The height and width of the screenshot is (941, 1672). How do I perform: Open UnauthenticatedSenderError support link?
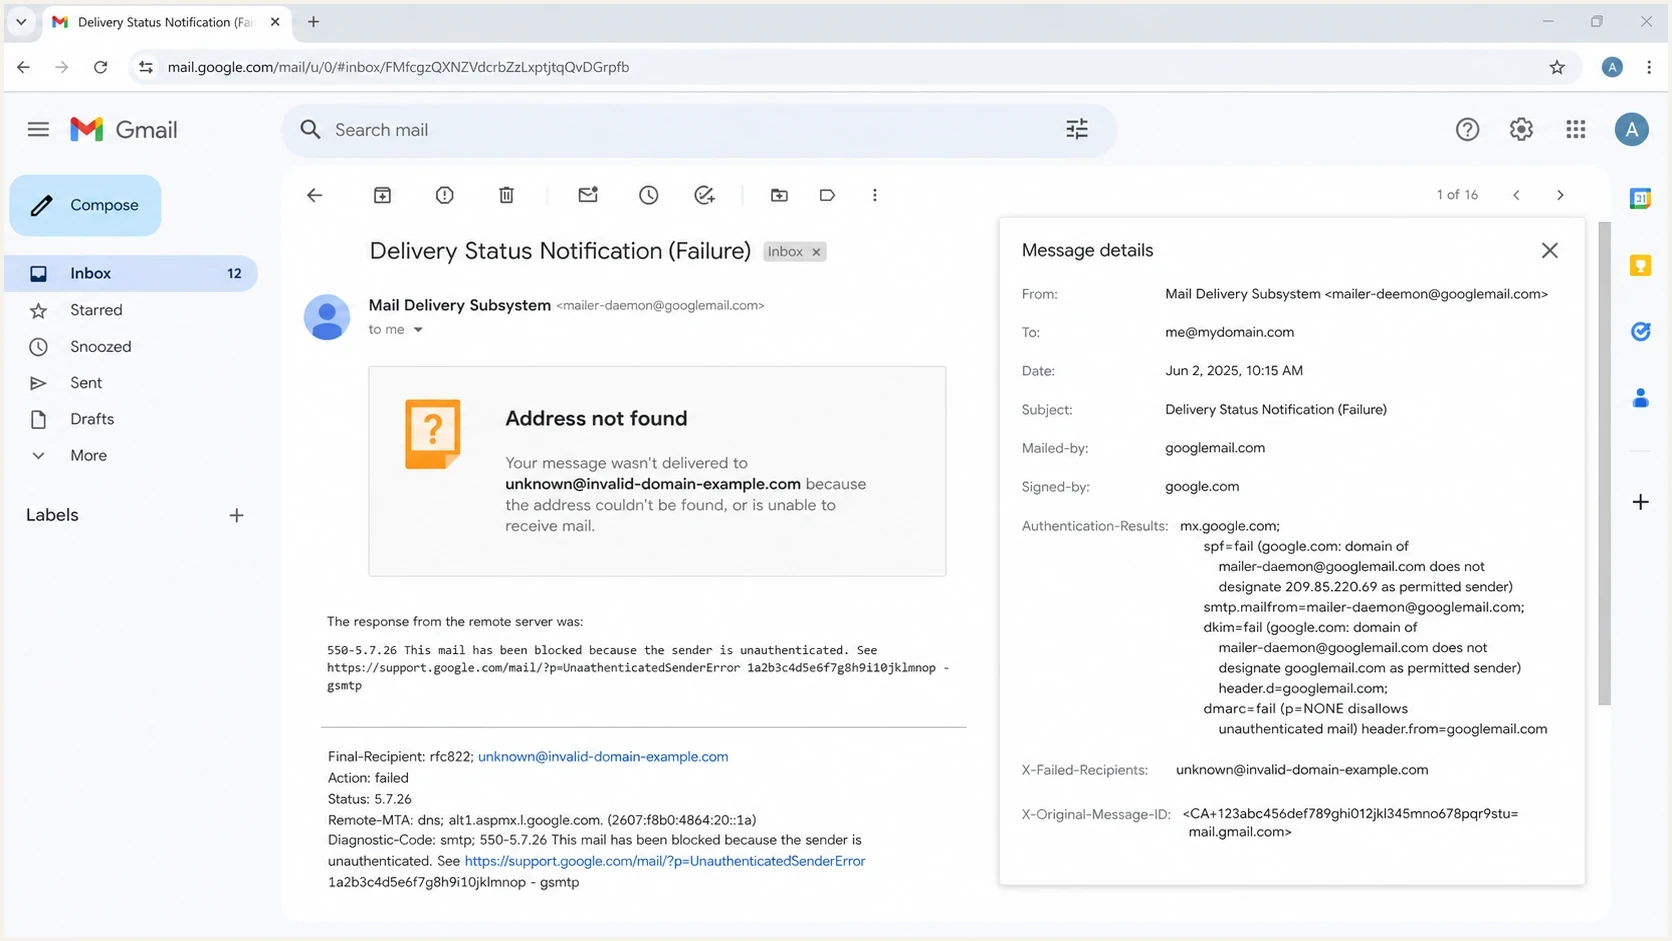pyautogui.click(x=665, y=861)
